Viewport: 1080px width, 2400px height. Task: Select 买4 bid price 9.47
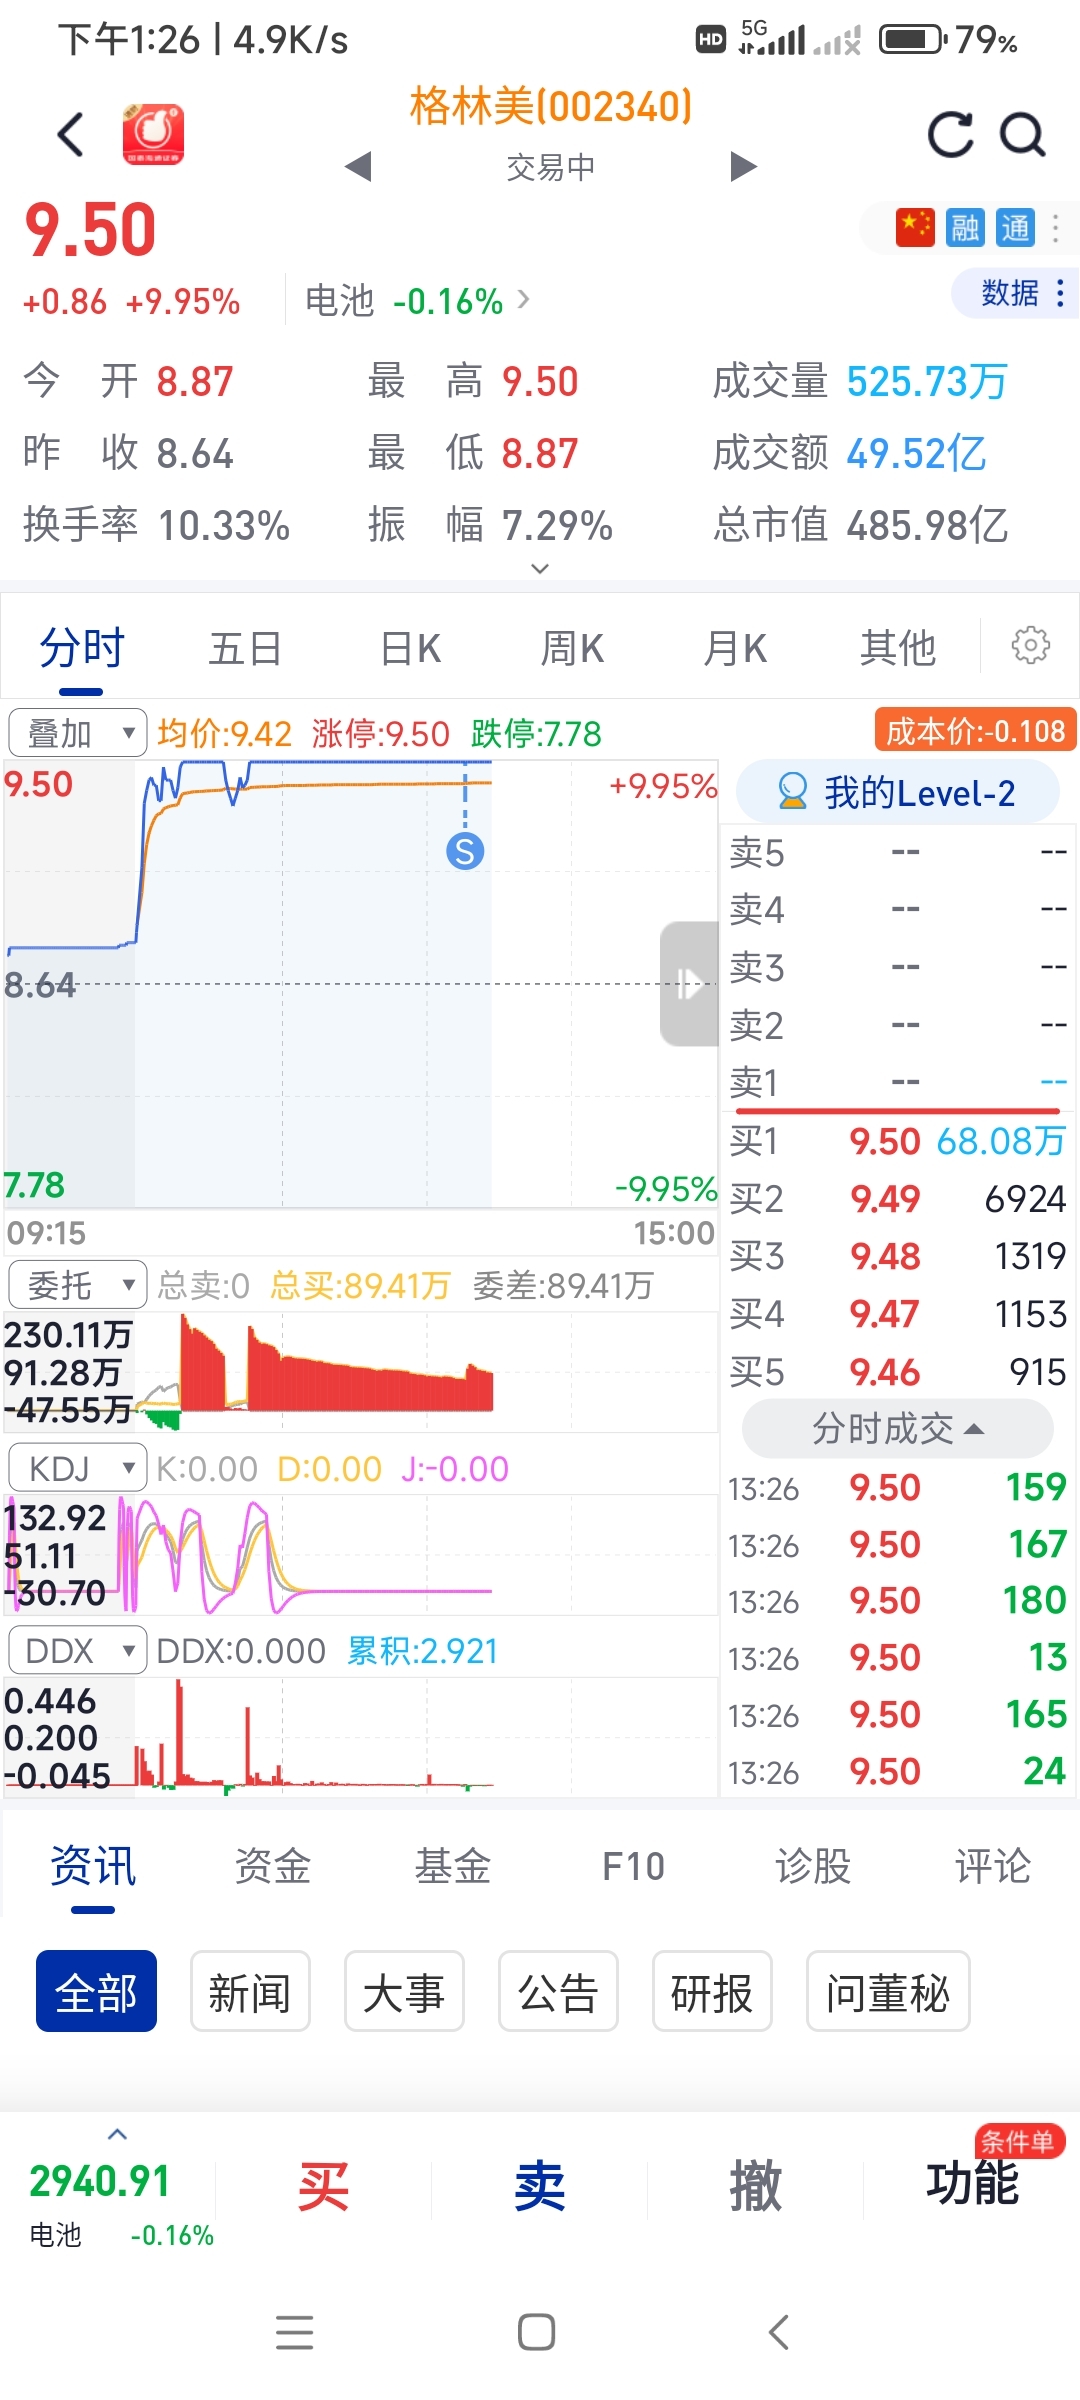897,1313
